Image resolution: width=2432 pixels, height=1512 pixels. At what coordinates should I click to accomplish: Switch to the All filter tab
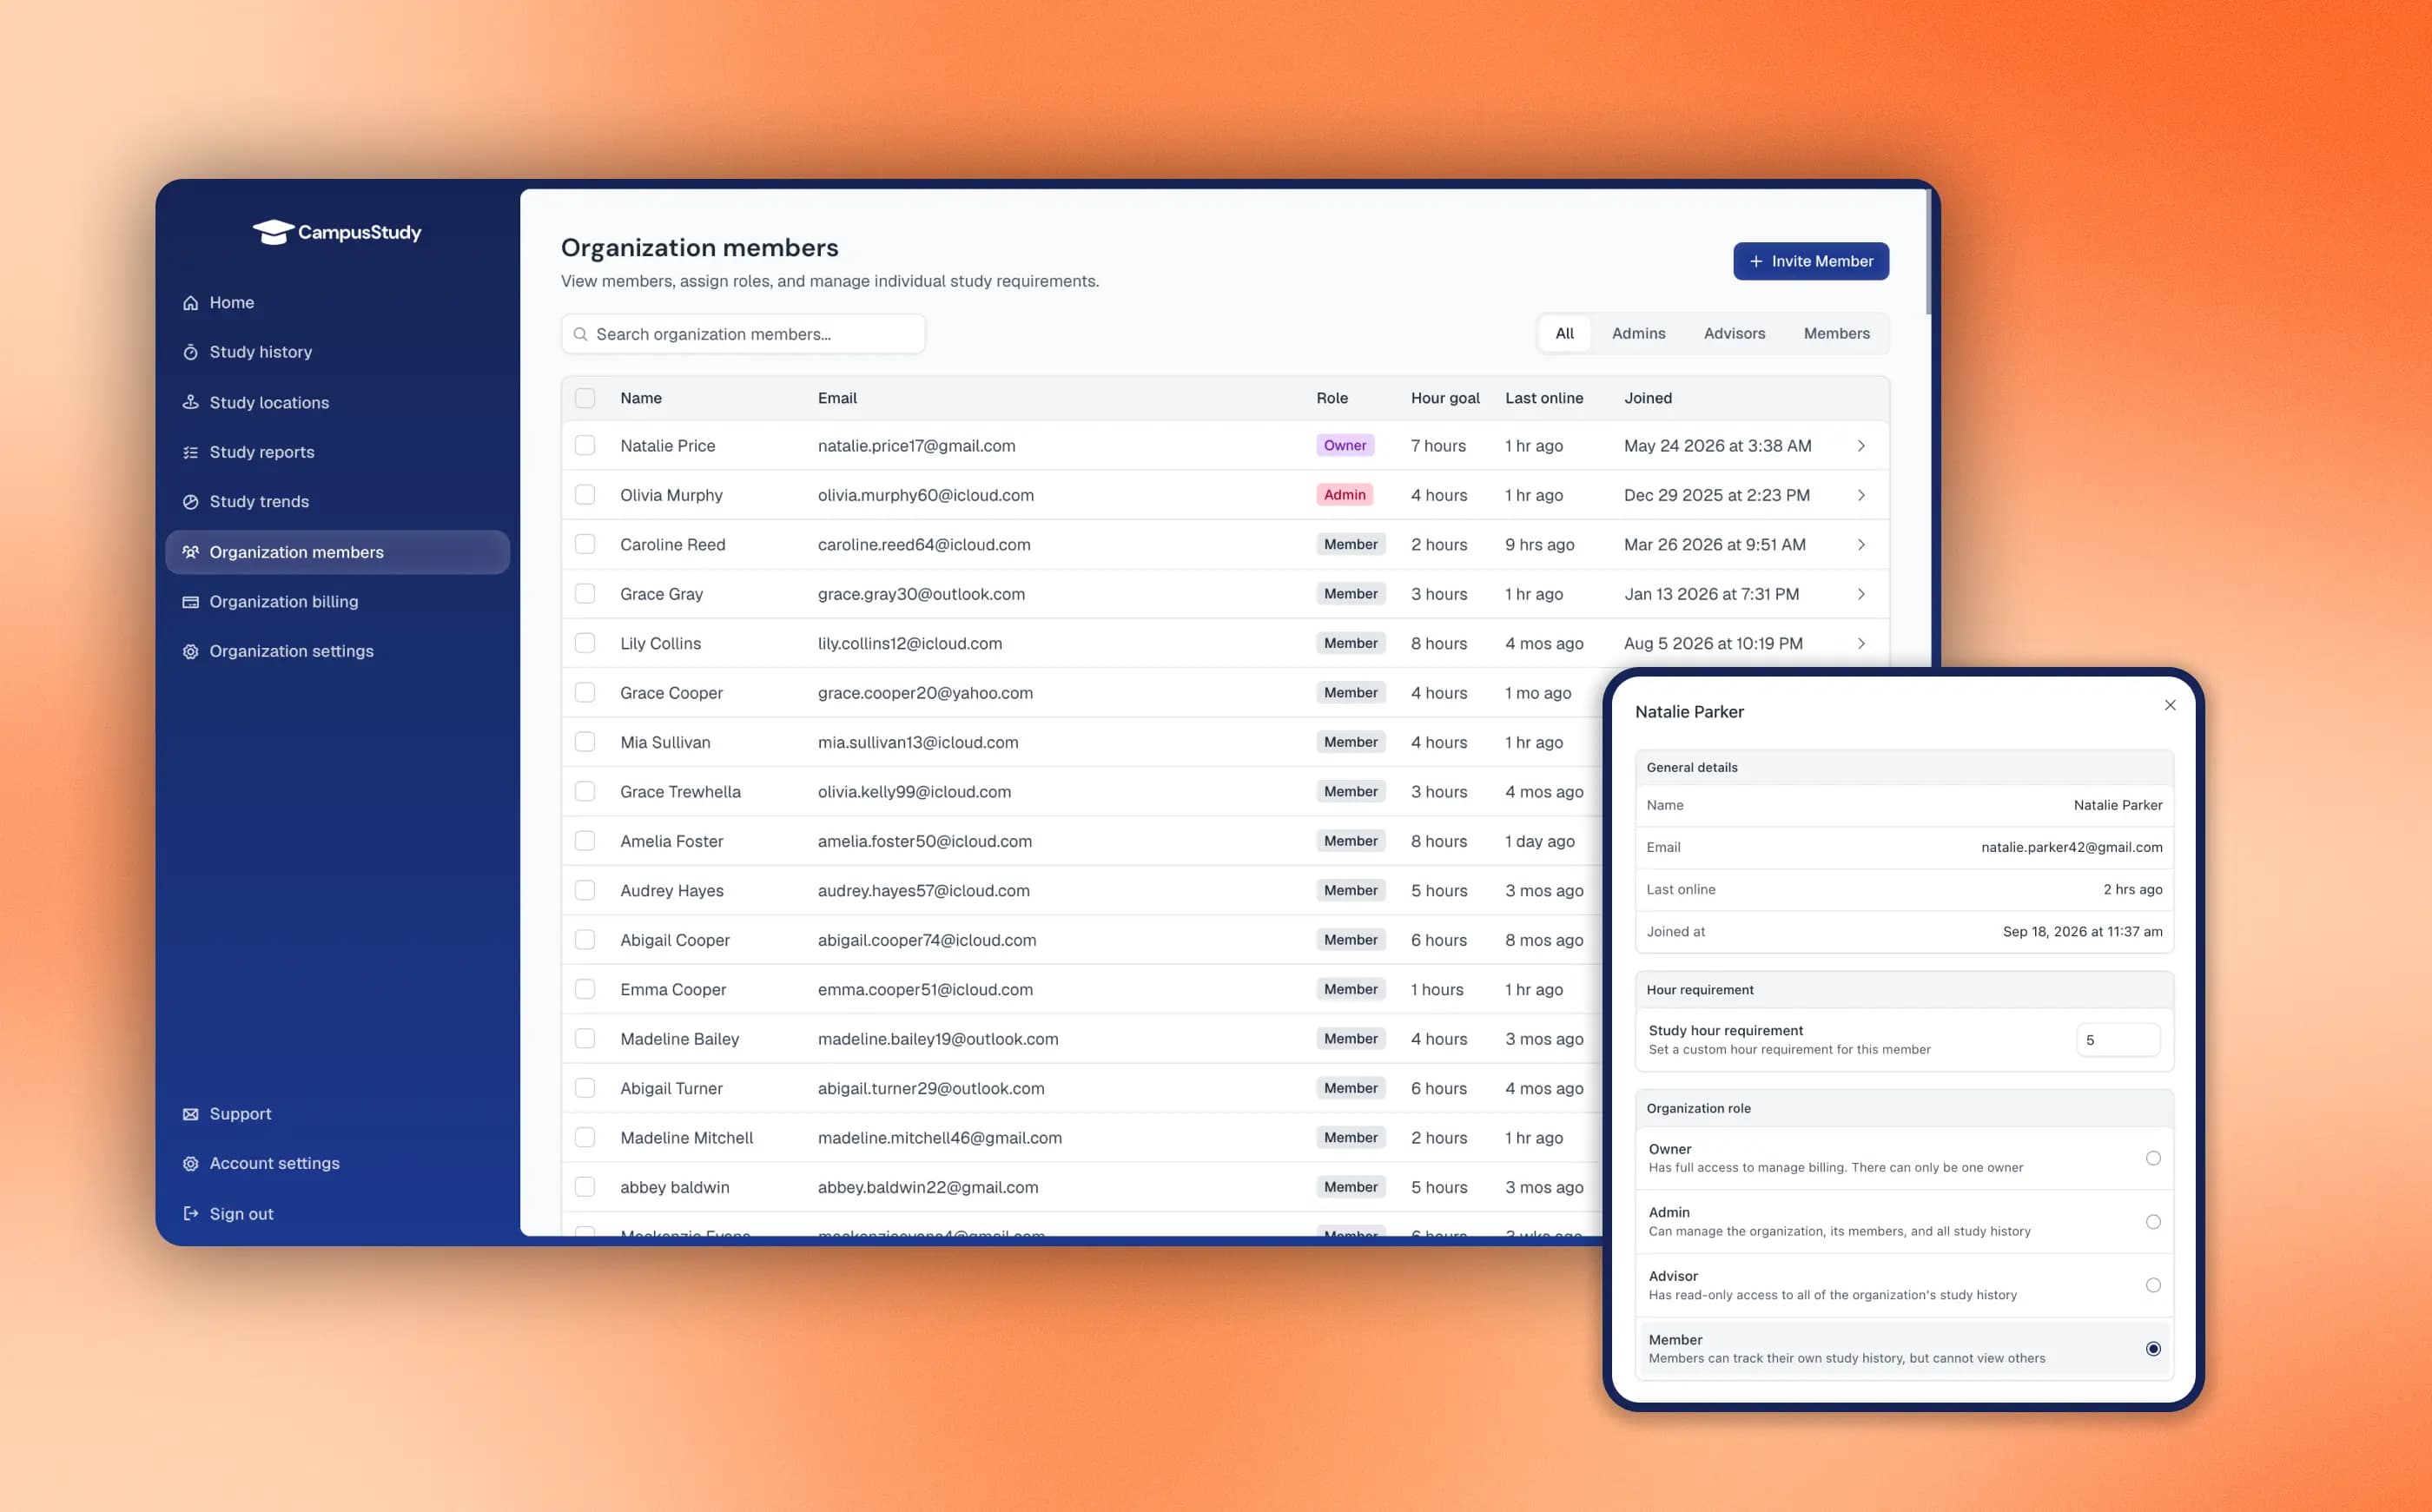click(1564, 334)
